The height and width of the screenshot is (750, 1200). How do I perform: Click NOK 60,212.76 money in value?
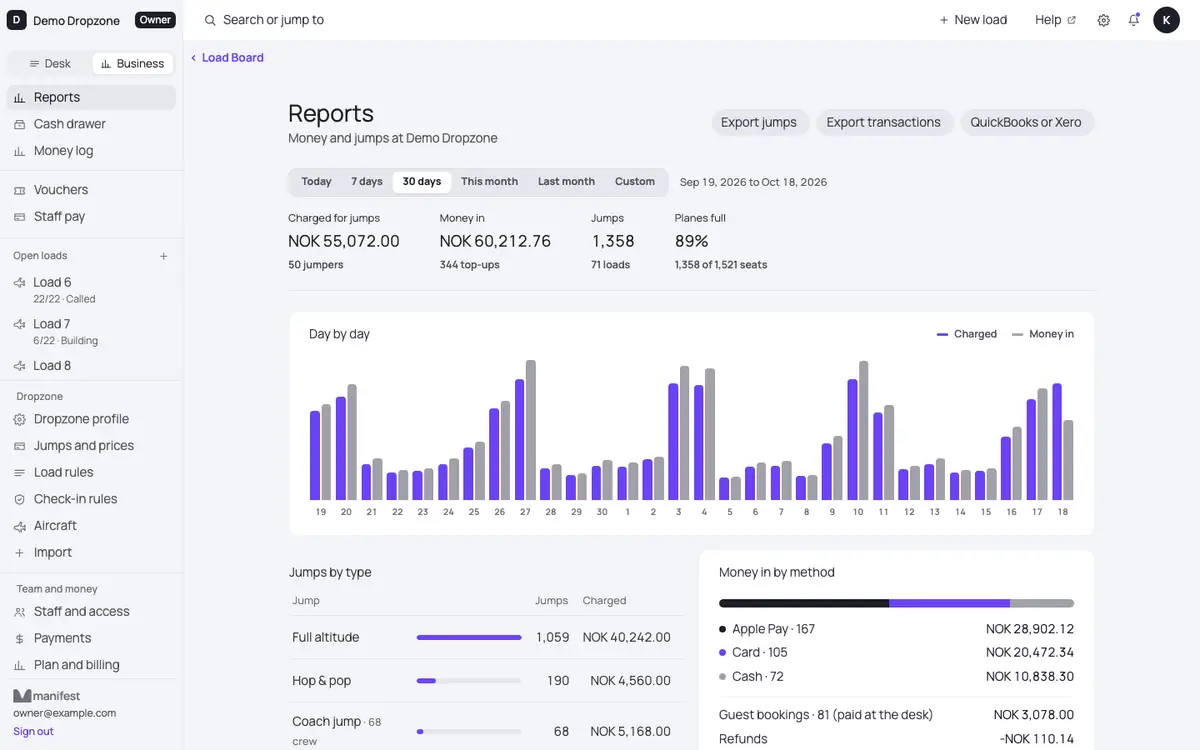tap(495, 241)
